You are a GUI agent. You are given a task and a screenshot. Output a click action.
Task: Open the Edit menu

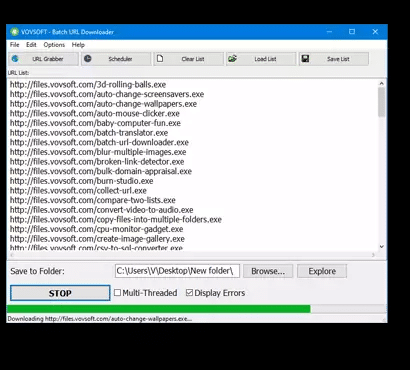click(31, 45)
